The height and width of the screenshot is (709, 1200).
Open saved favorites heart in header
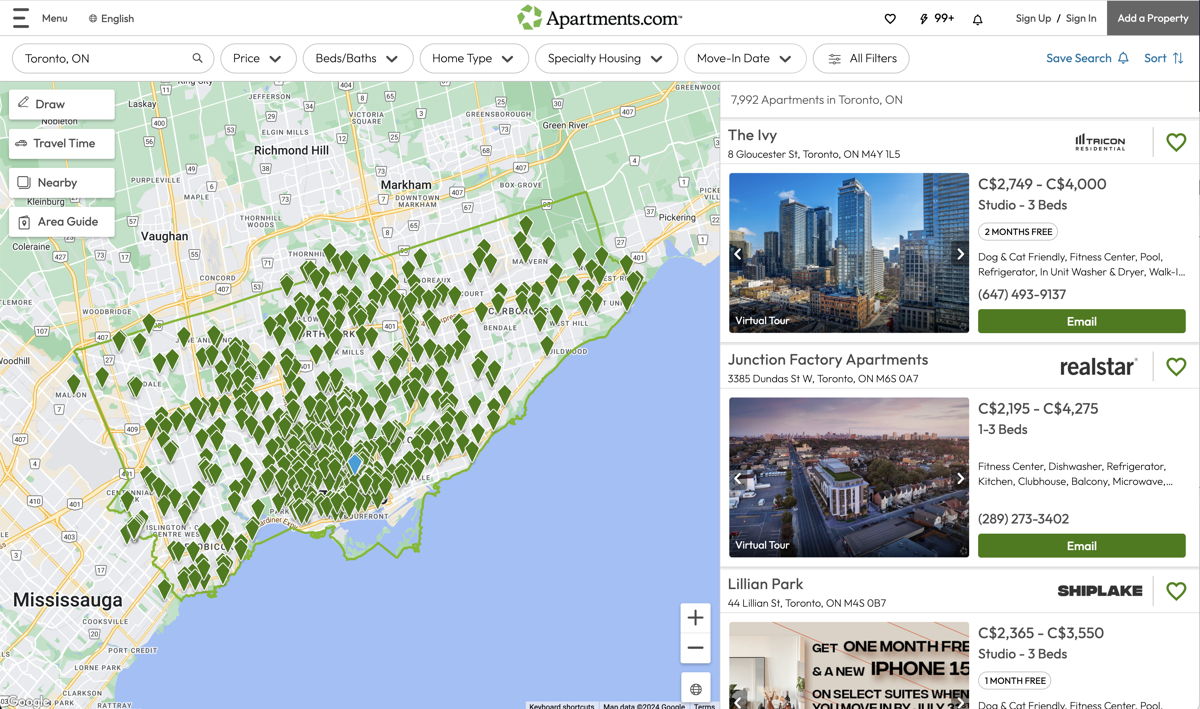[890, 18]
